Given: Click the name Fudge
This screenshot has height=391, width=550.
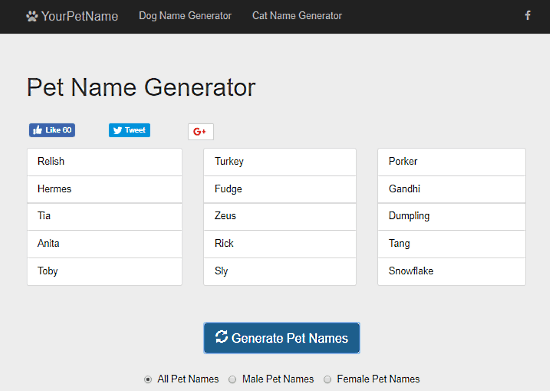Looking at the screenshot, I should tap(280, 189).
